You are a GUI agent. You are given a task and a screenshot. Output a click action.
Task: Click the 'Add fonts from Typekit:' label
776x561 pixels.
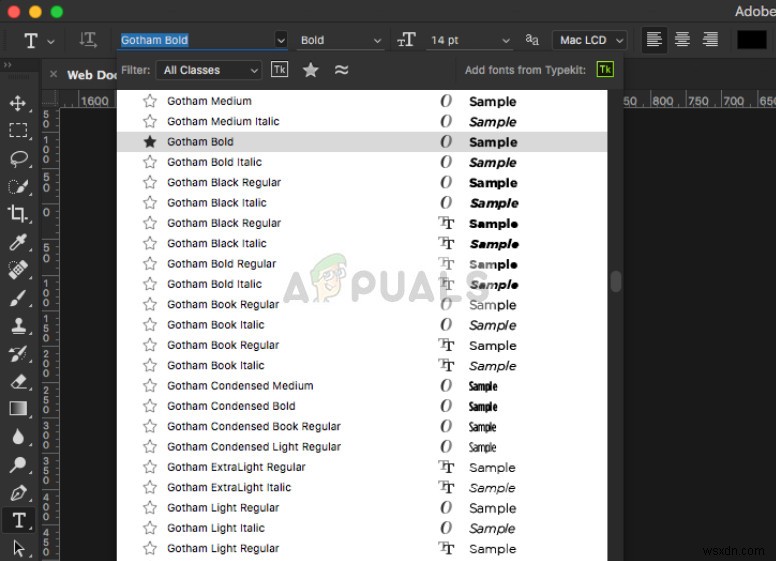point(525,70)
